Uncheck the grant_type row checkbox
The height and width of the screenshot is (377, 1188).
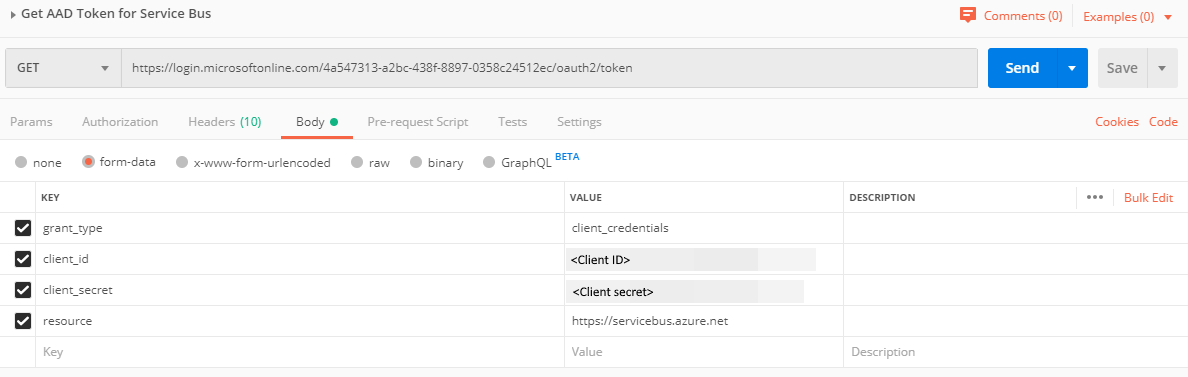point(23,228)
